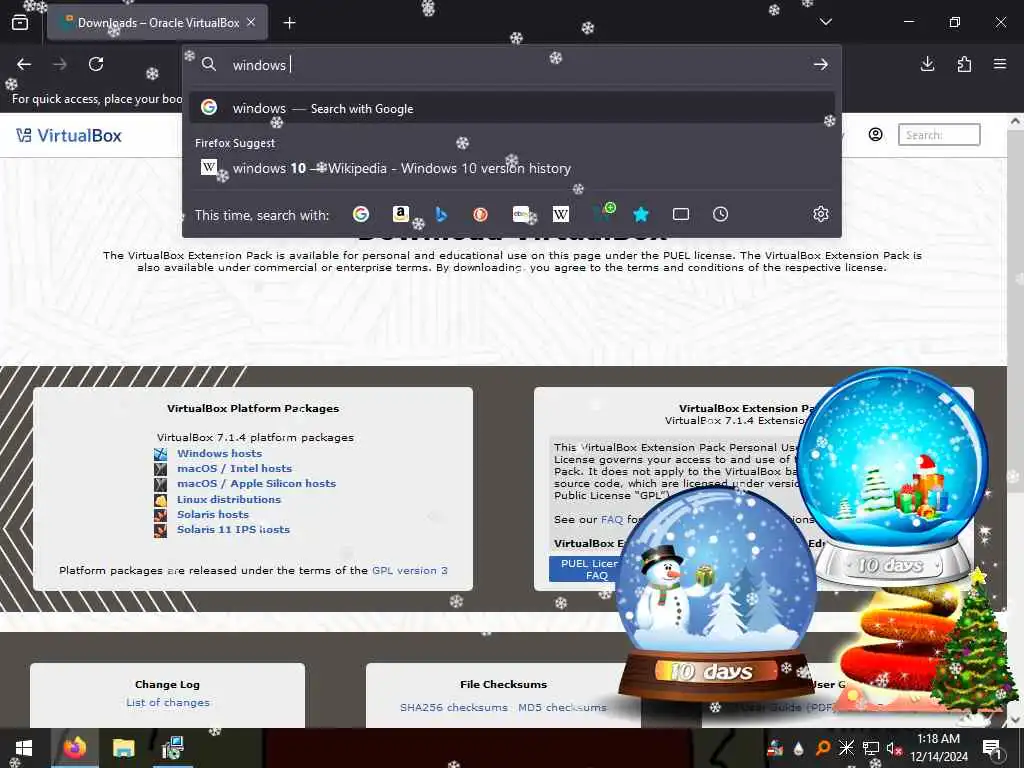This screenshot has width=1024, height=768.
Task: Open Linux distributions link
Action: pos(229,499)
